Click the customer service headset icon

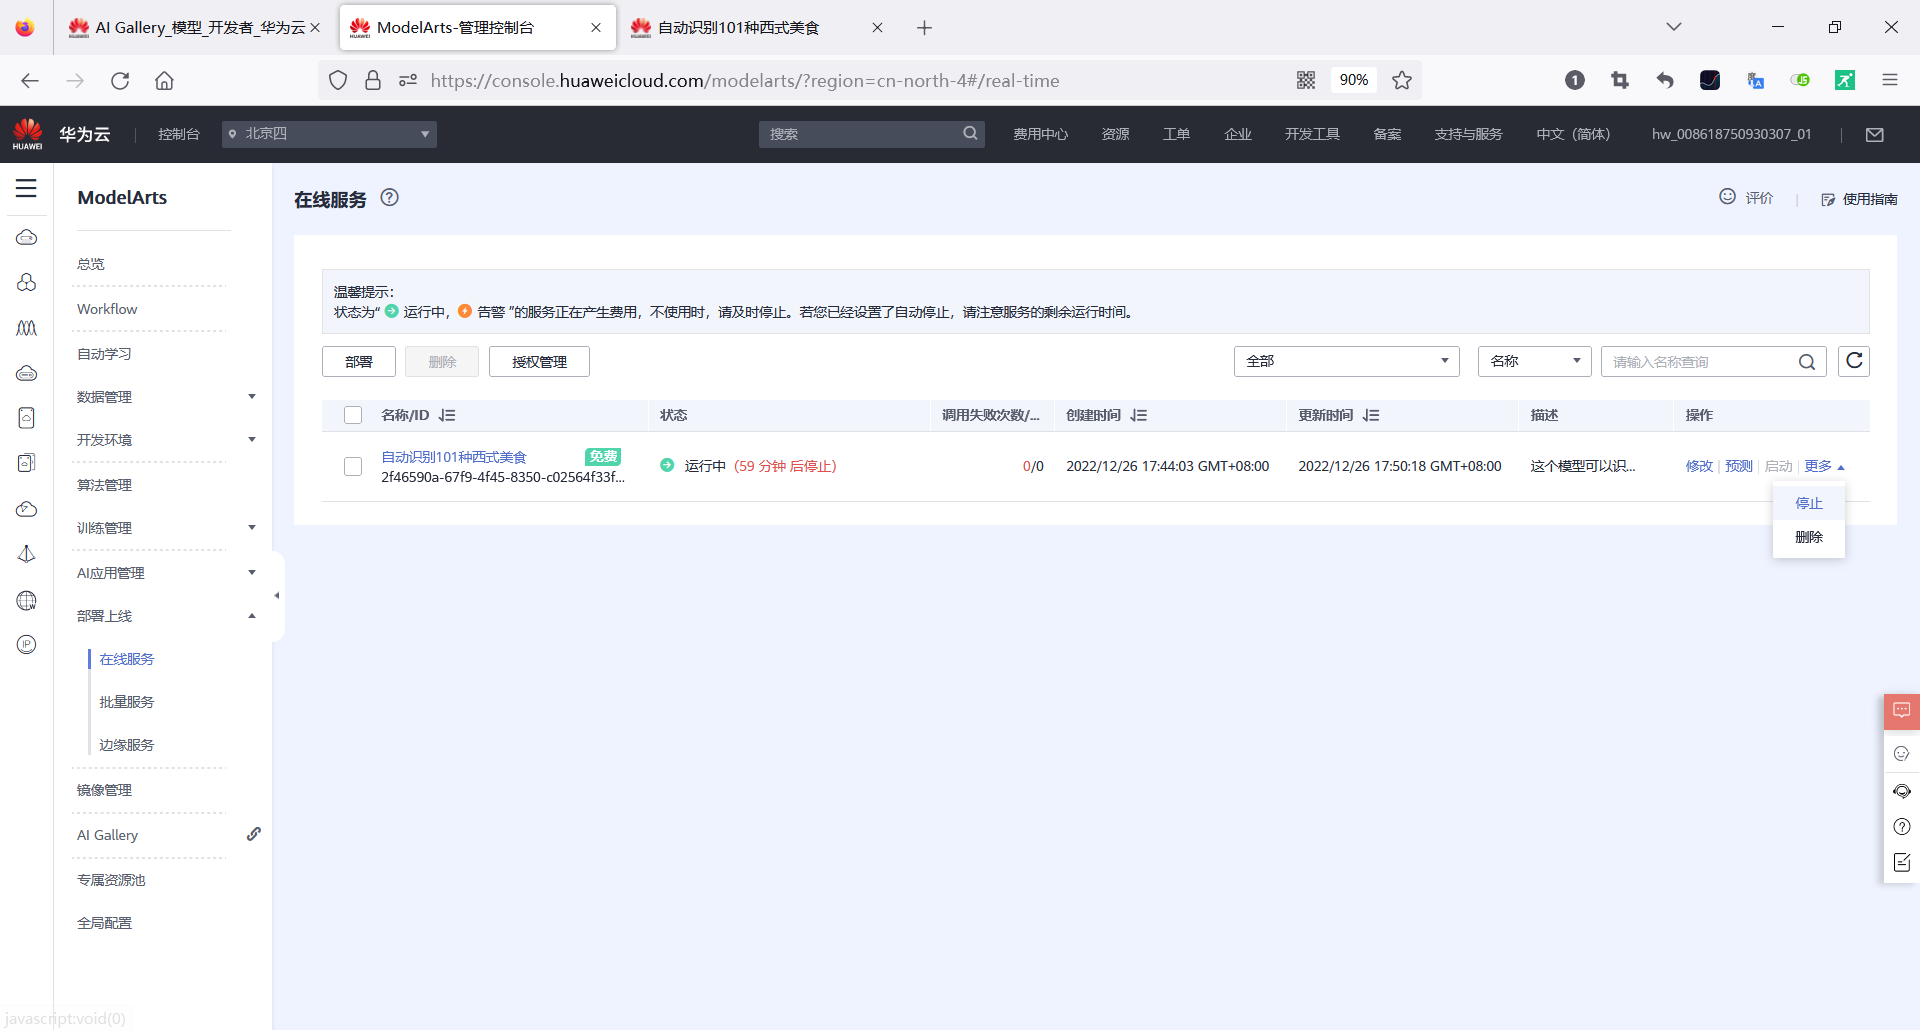[1902, 791]
